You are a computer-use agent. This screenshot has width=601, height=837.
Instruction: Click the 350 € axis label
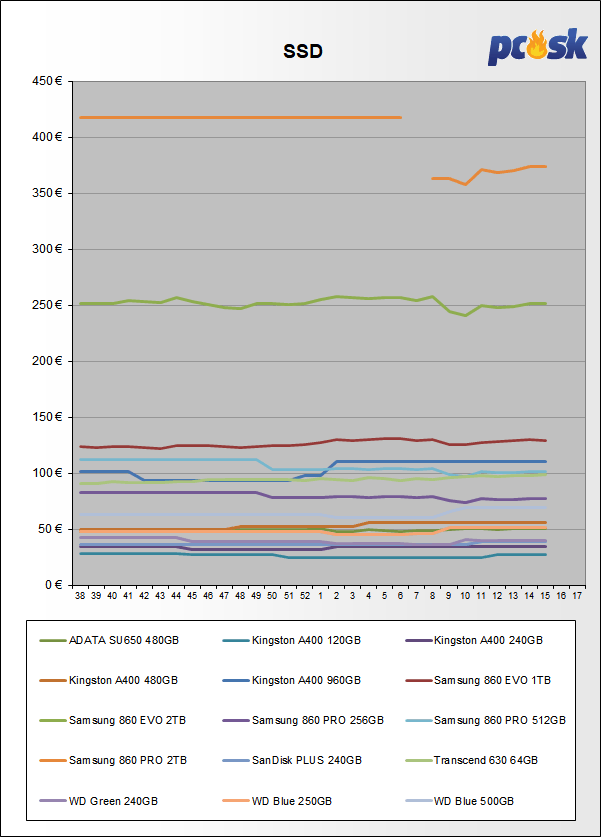(47, 193)
